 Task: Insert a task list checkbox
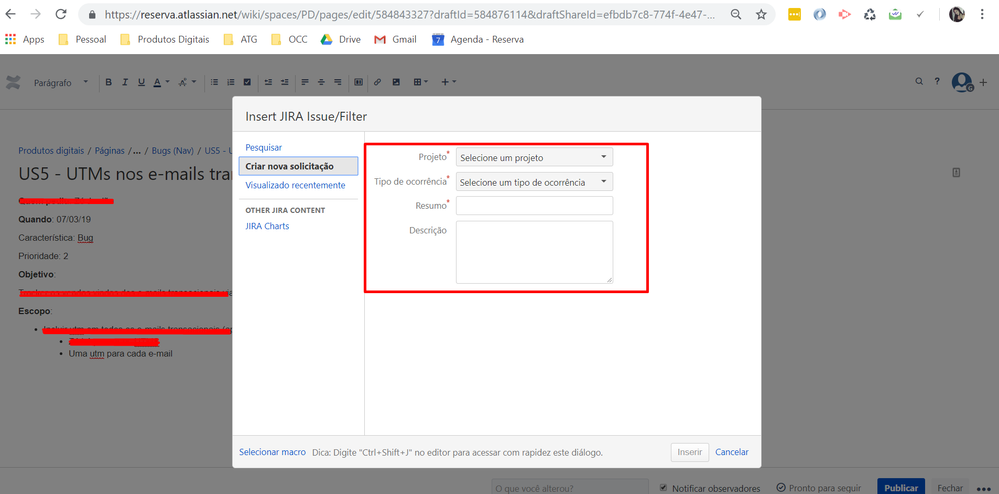point(247,82)
